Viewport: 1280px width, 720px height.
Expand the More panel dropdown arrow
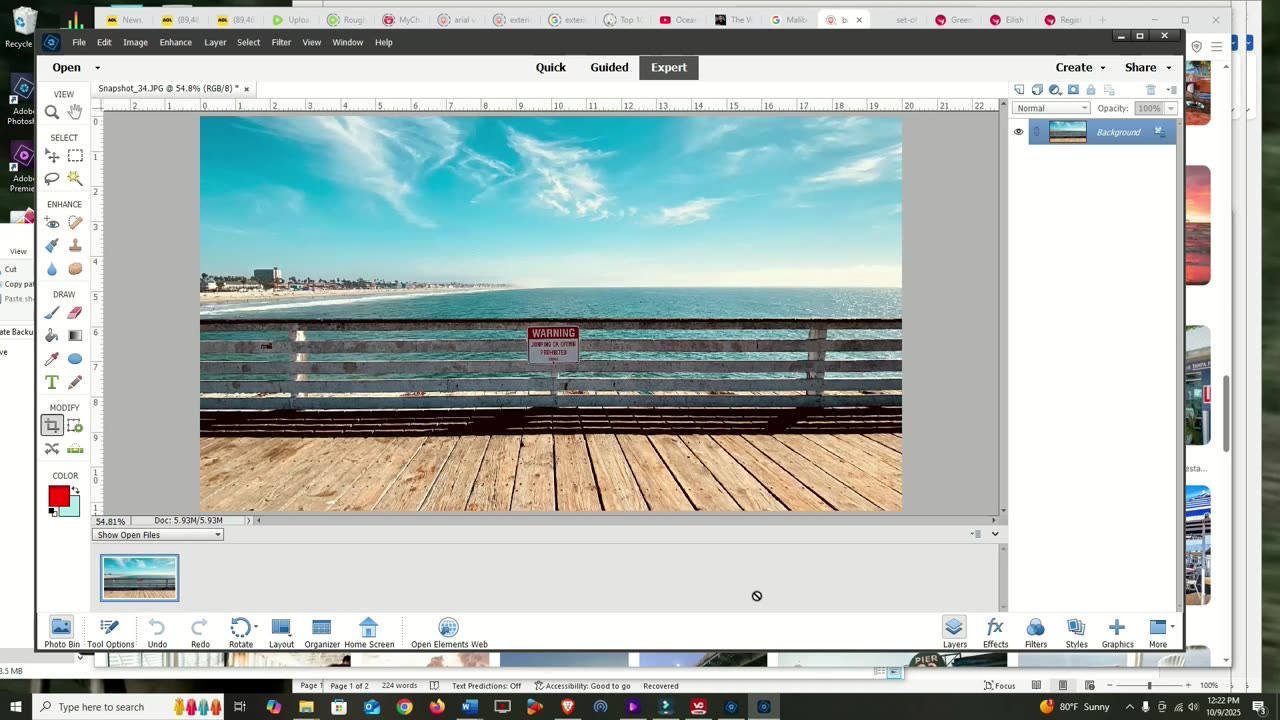click(x=1172, y=627)
